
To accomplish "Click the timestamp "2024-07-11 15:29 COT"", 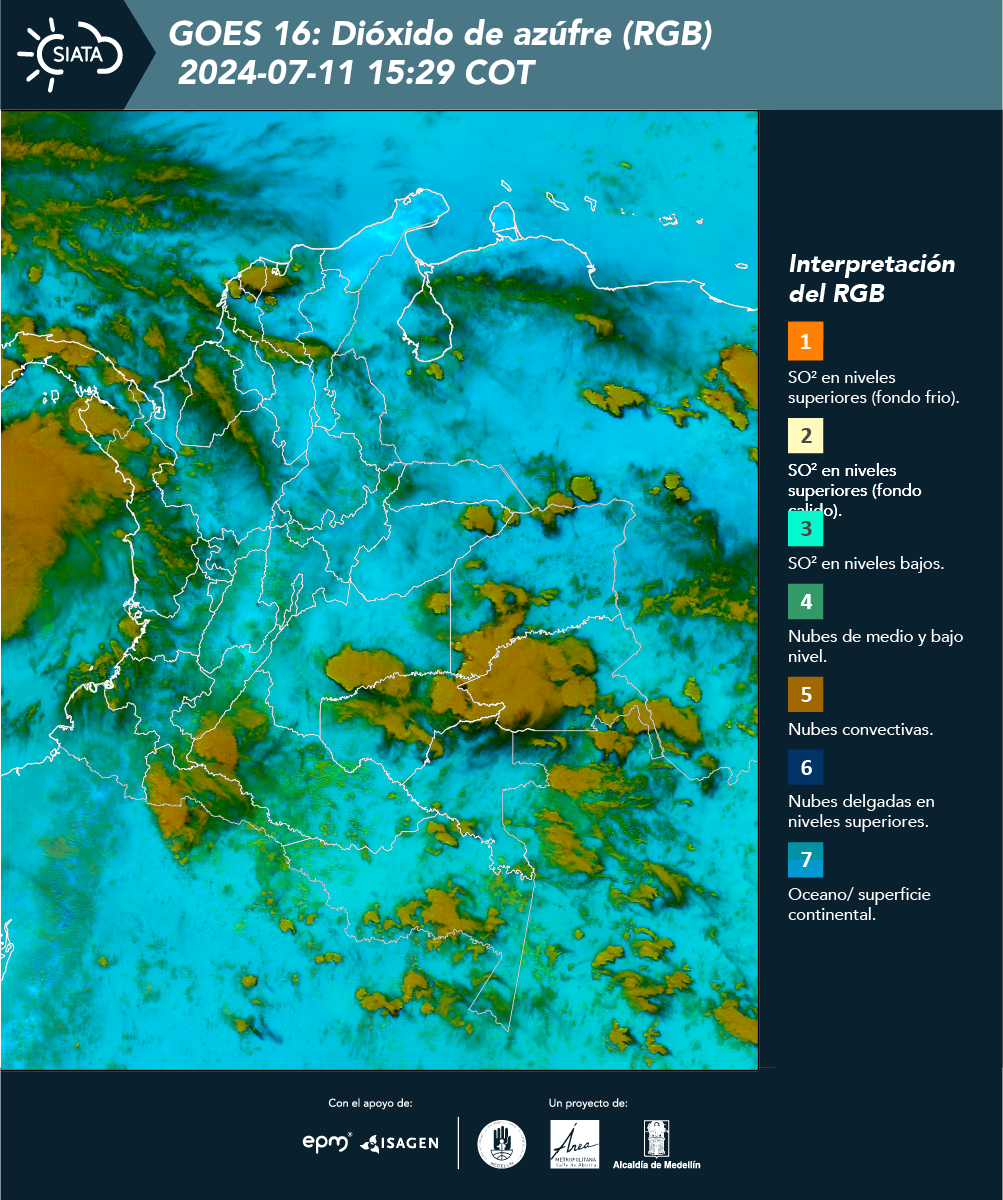I will (356, 73).
